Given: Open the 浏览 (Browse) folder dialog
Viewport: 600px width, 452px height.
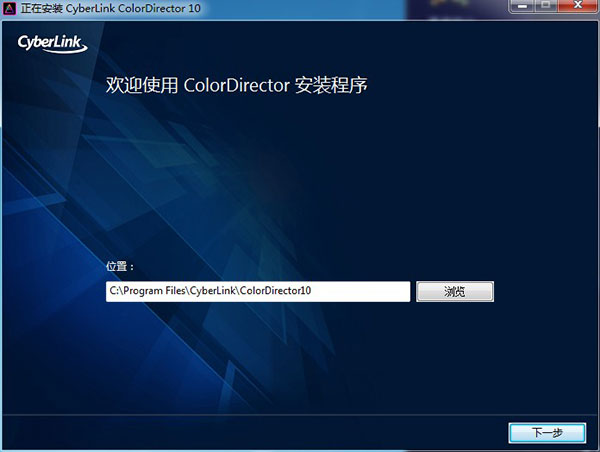Looking at the screenshot, I should [455, 292].
